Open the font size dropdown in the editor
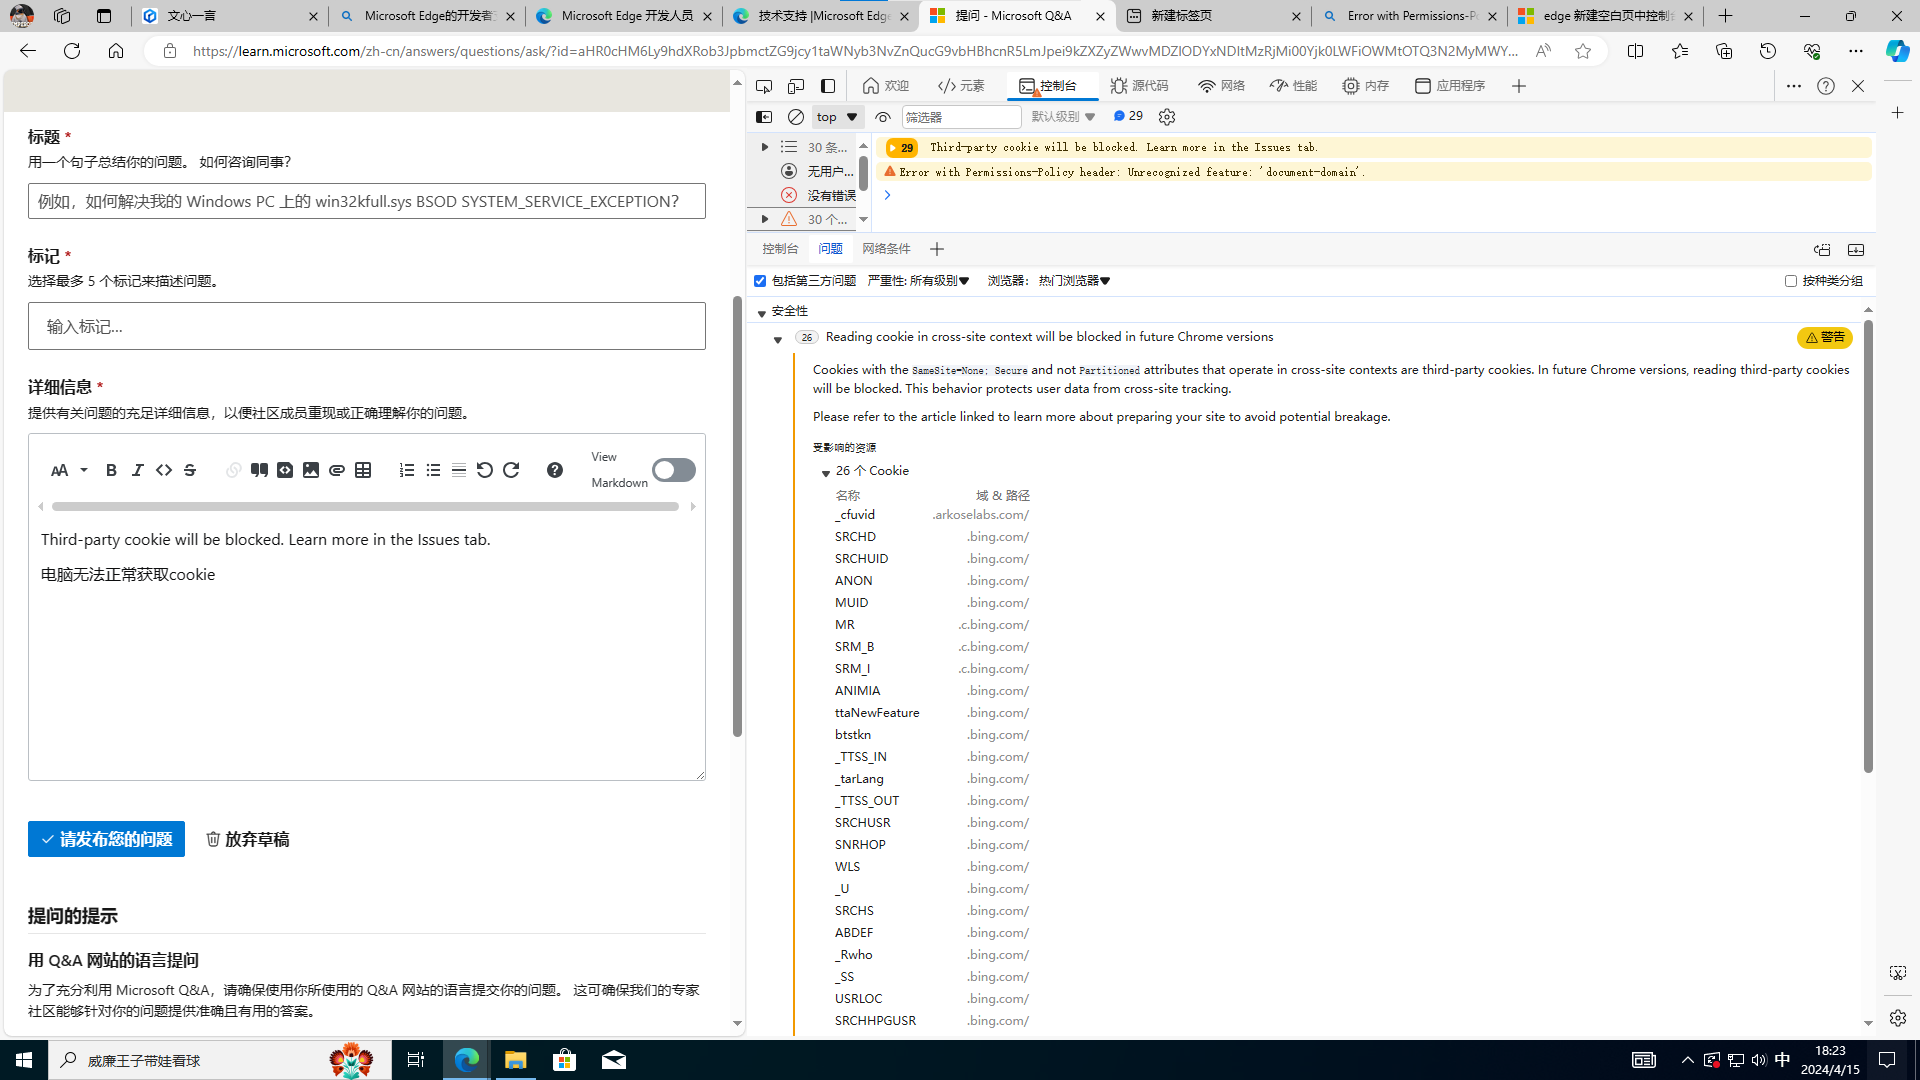 pyautogui.click(x=69, y=470)
